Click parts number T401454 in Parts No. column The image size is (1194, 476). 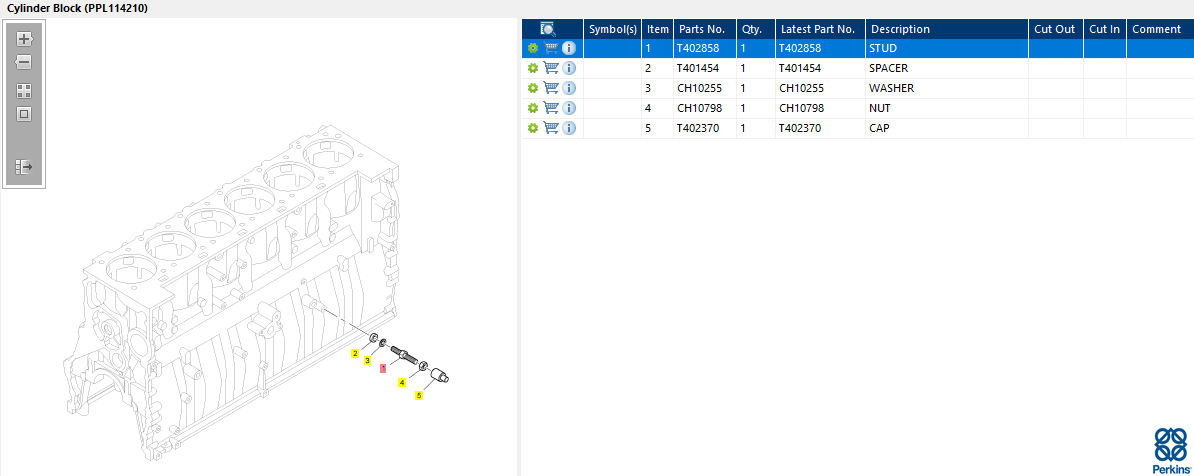pos(698,68)
